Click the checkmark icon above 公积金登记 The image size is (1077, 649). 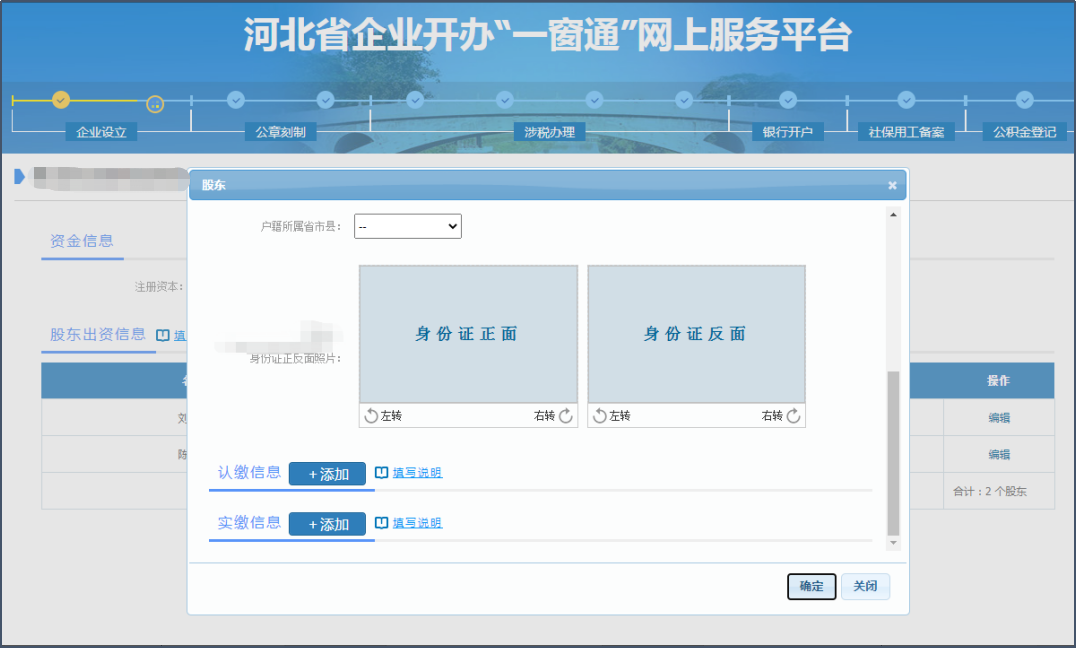[1024, 100]
